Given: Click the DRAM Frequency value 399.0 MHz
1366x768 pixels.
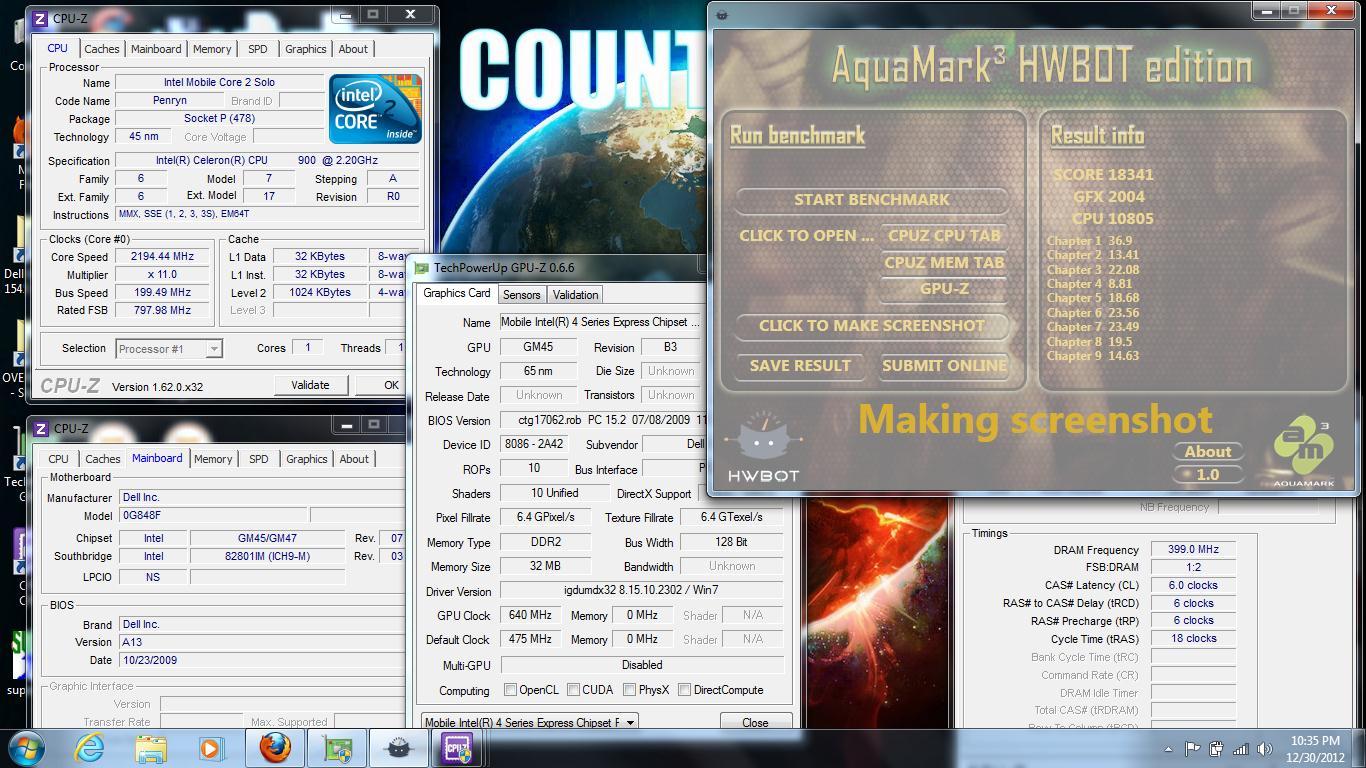Looking at the screenshot, I should (x=1193, y=550).
